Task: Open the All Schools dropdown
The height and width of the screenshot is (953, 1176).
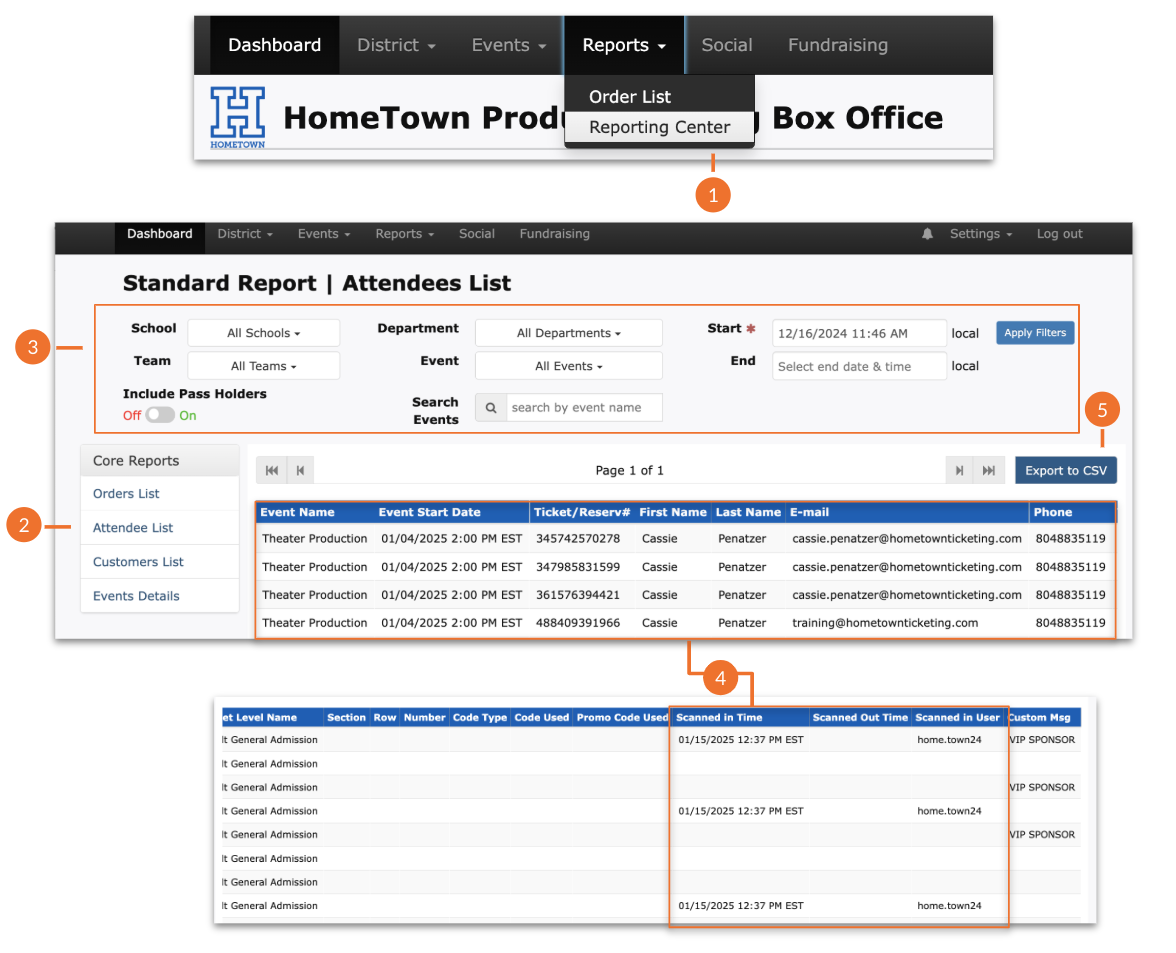Action: pyautogui.click(x=263, y=333)
